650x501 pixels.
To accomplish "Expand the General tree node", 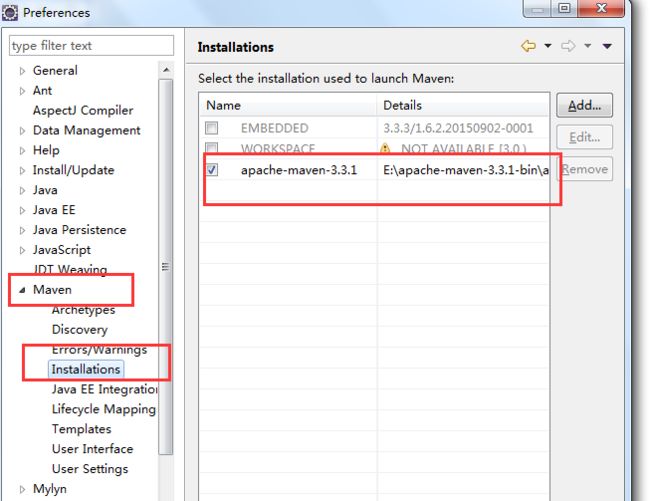I will click(22, 71).
